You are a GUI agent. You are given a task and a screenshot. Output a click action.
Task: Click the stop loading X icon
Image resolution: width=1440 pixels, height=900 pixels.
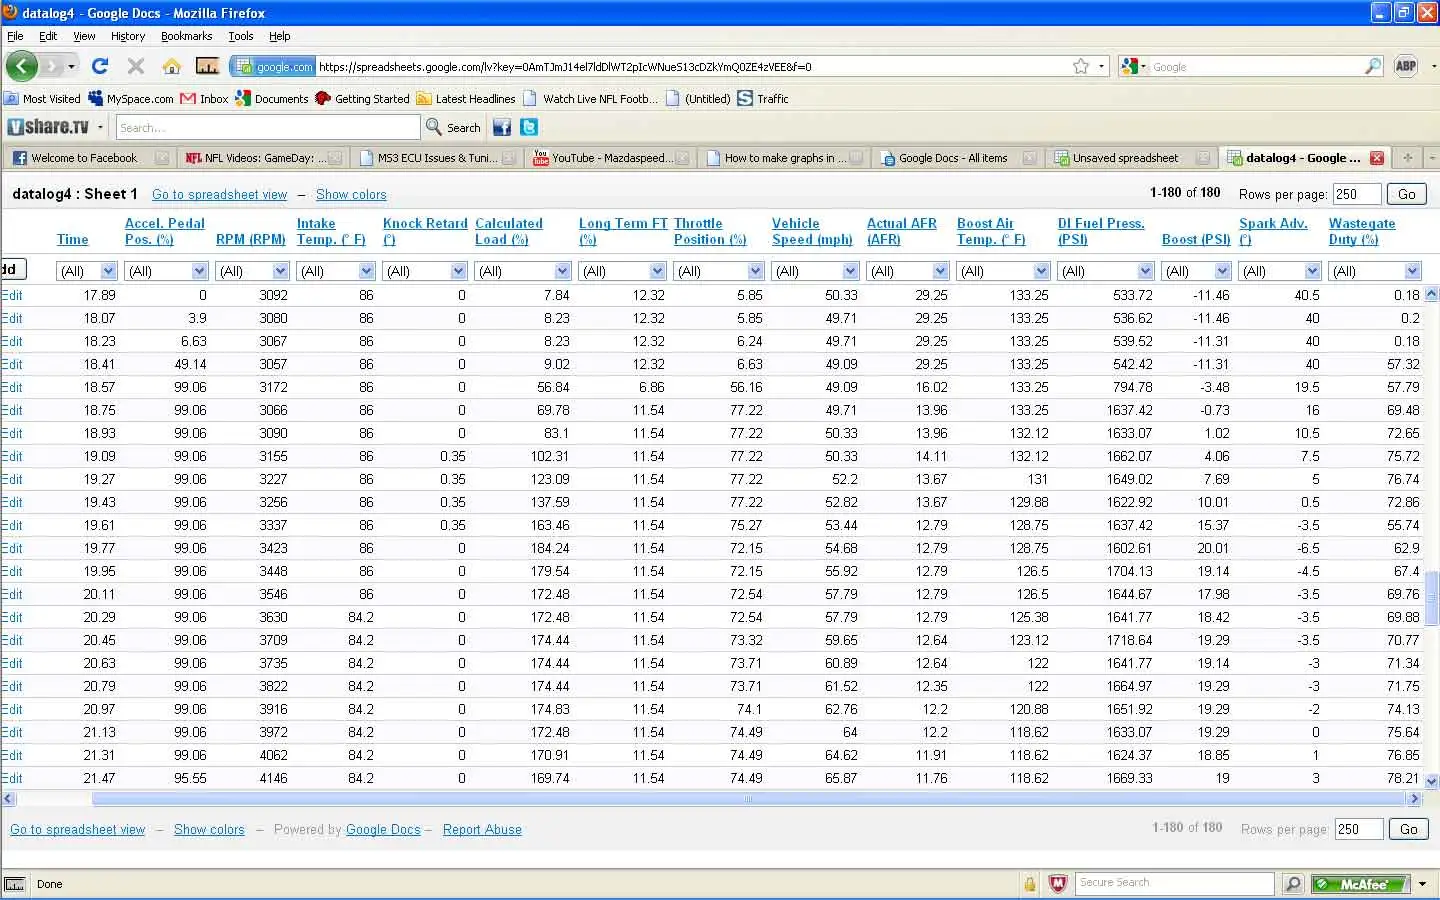[x=136, y=66]
